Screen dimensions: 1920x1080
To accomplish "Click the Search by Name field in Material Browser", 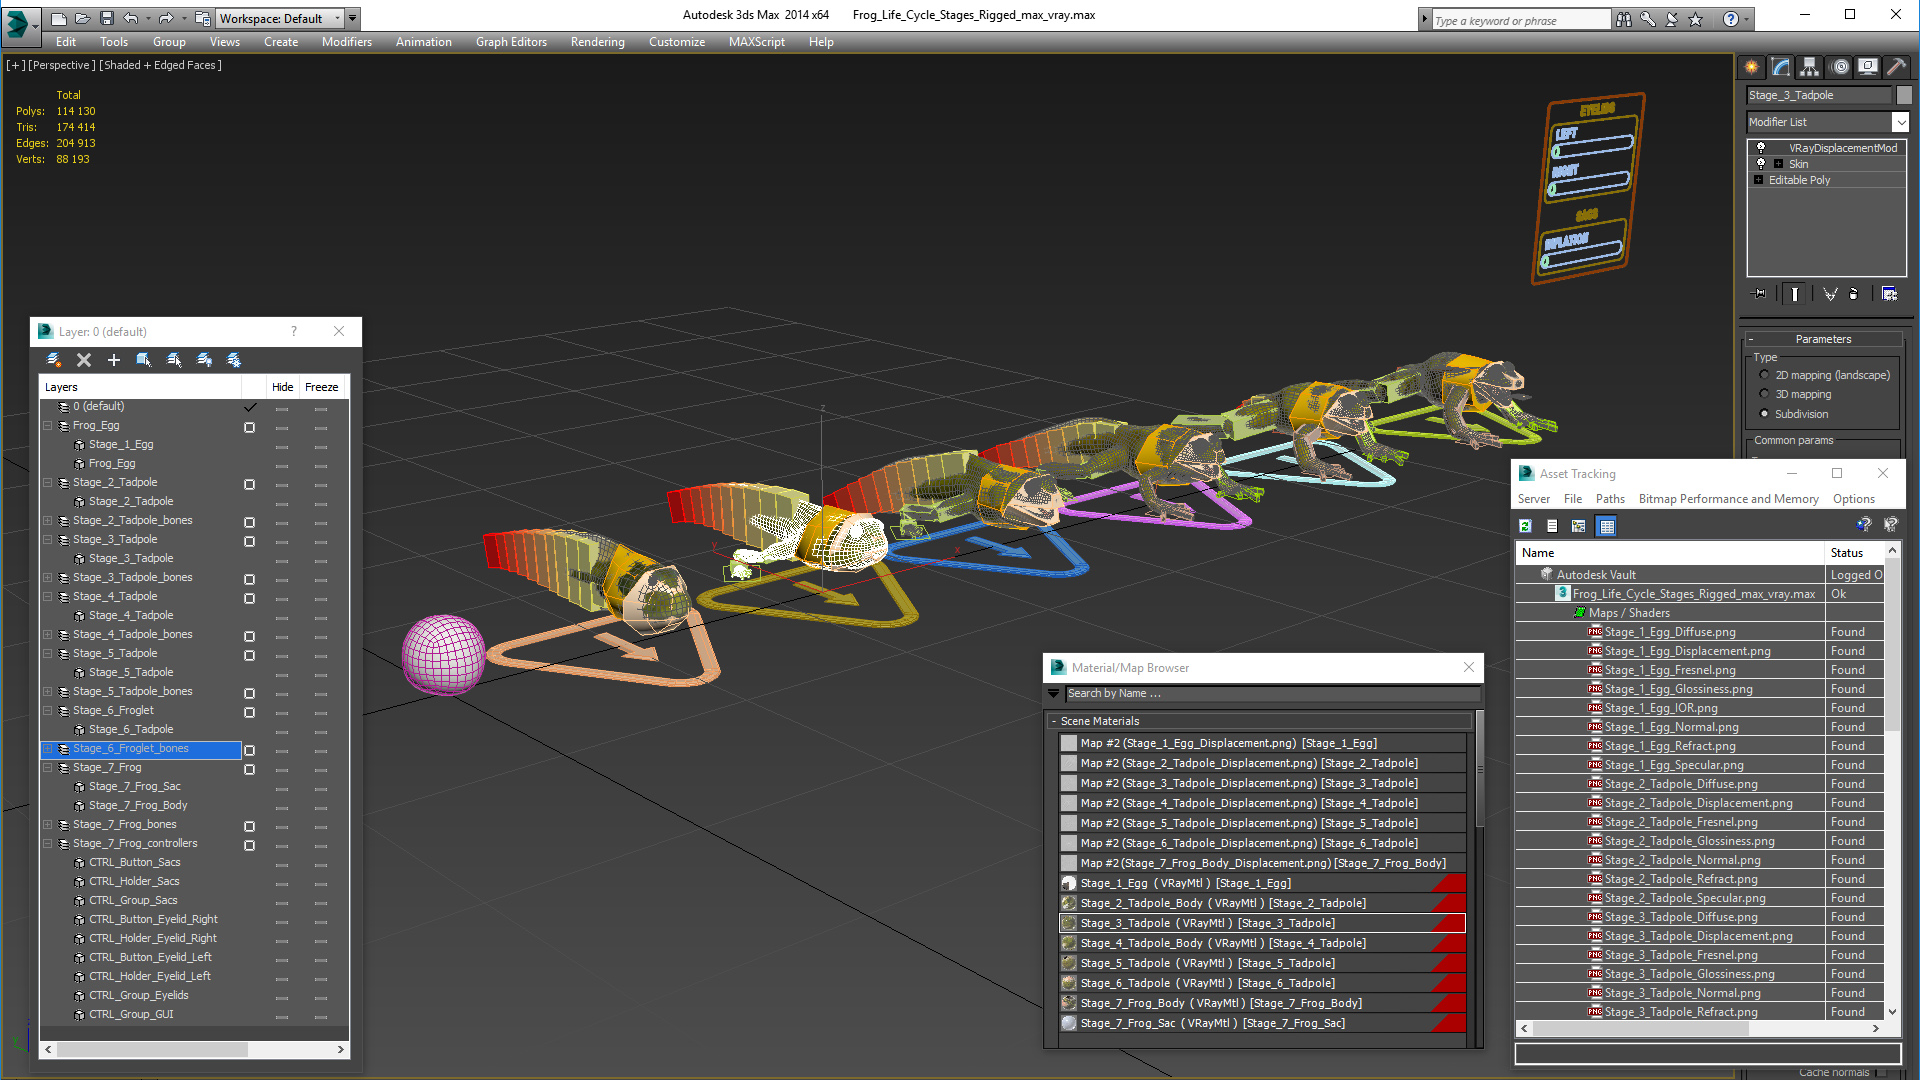I will coord(1272,693).
